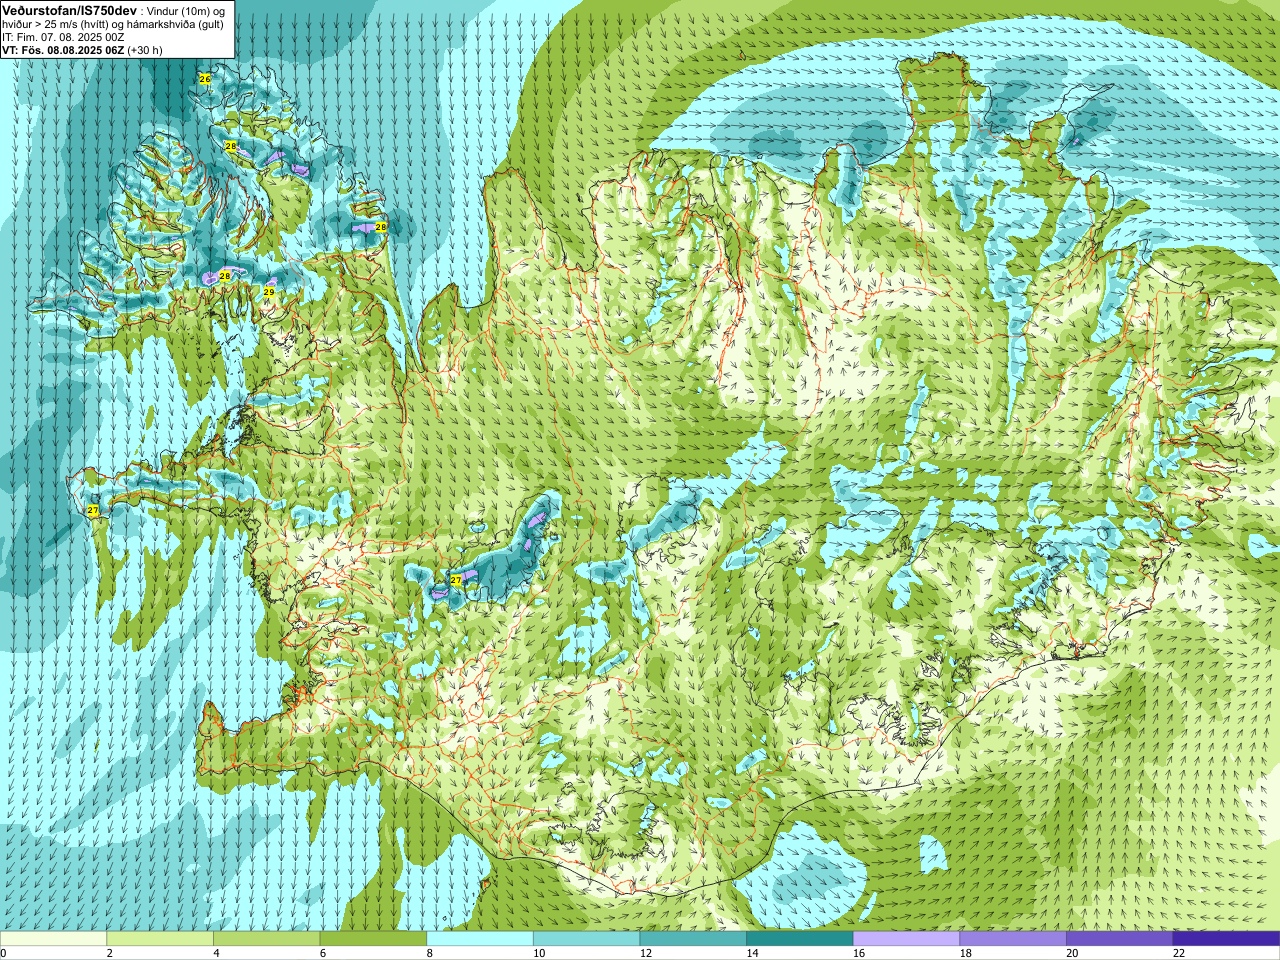Click the 18–20 m/s purple legend swatch
The image size is (1280, 960).
pos(1013,939)
